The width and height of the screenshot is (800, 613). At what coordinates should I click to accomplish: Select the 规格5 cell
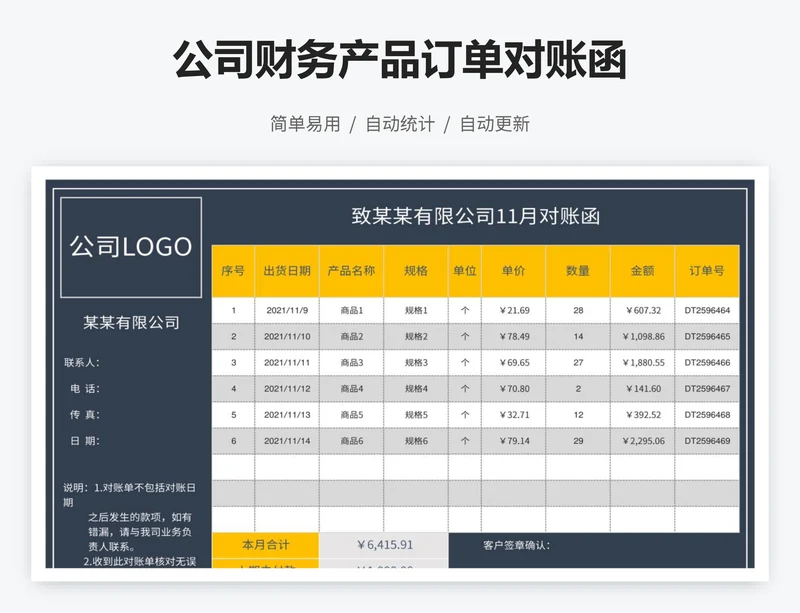tap(416, 414)
